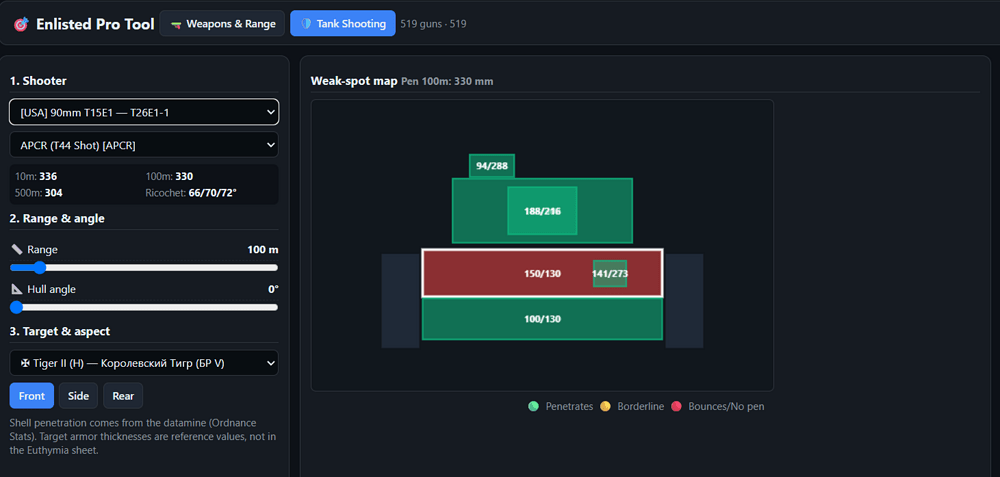Click the Hull angle slider handle

point(16,307)
